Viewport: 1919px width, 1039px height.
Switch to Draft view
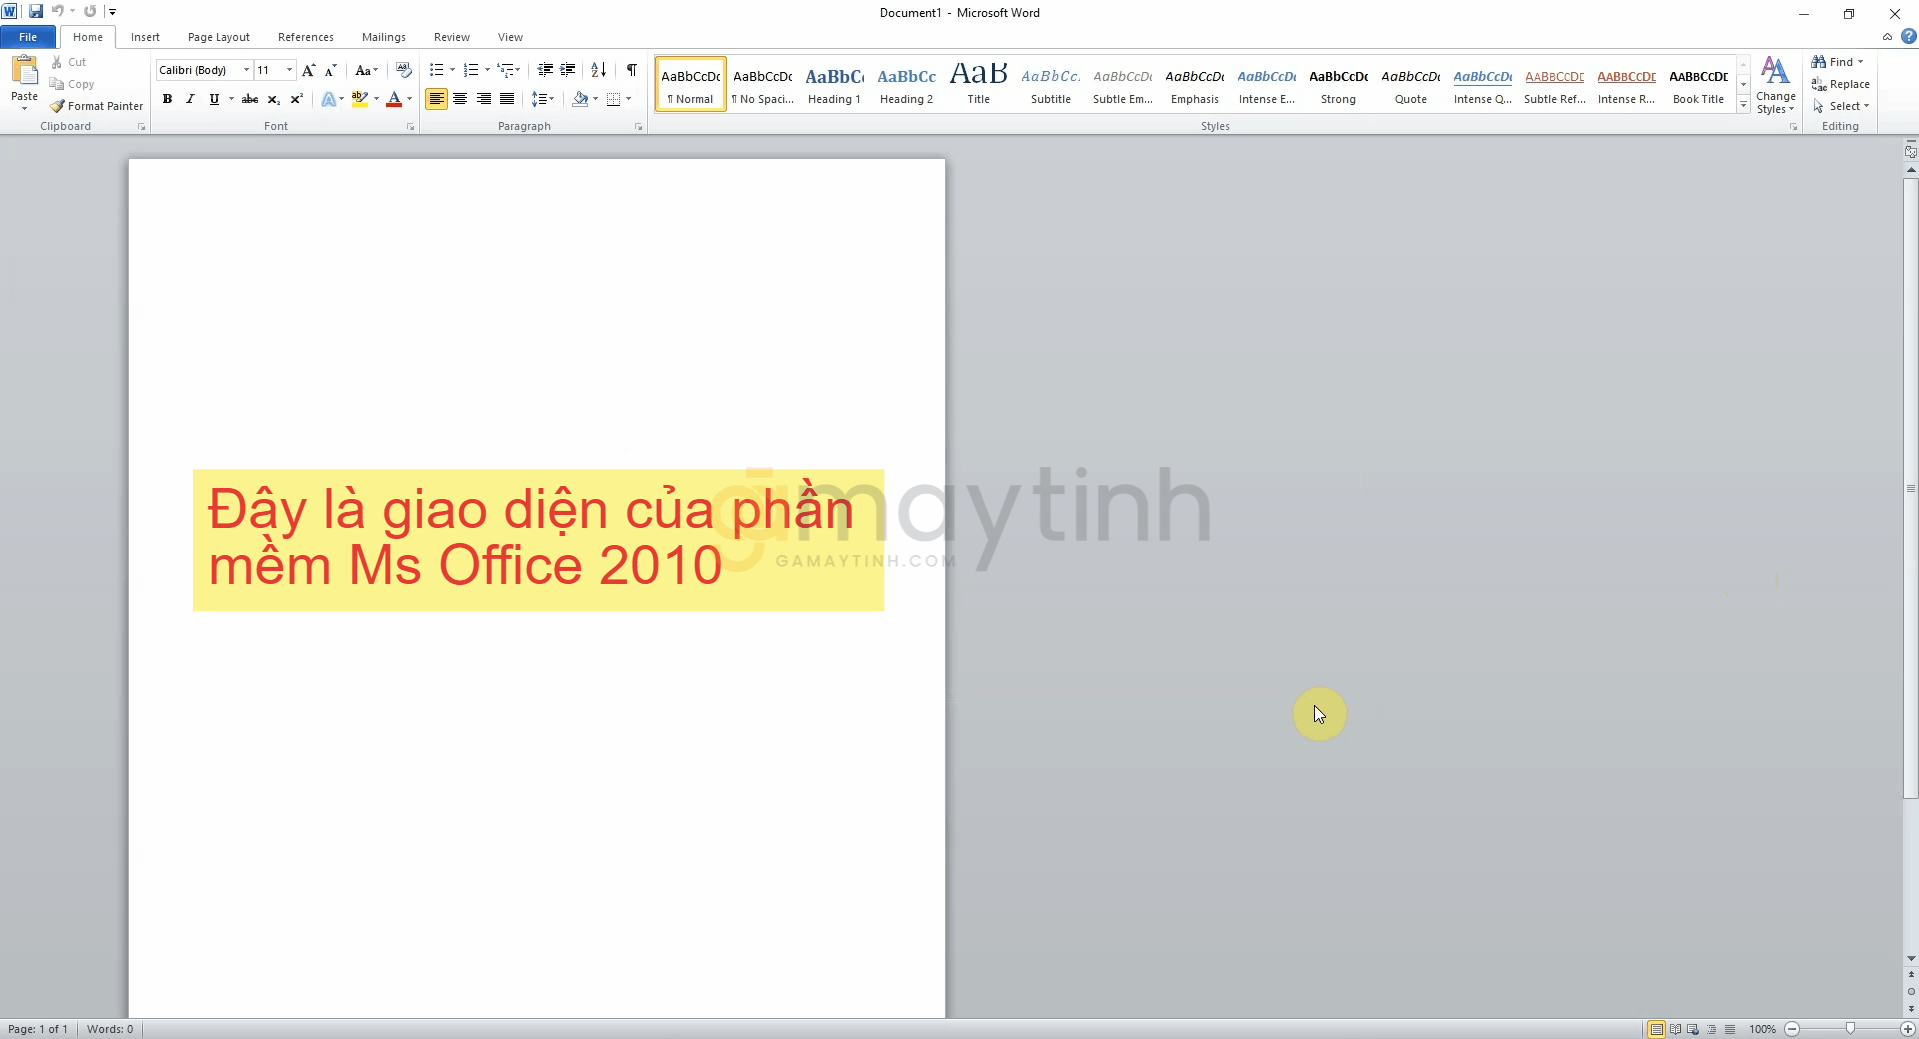point(1730,1029)
